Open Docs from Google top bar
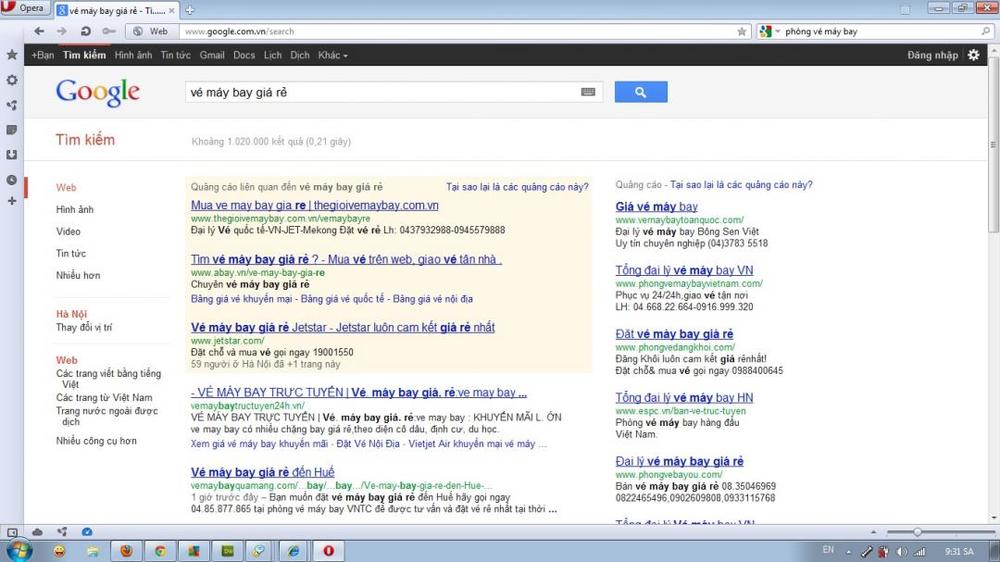This screenshot has height=562, width=1000. 244,55
